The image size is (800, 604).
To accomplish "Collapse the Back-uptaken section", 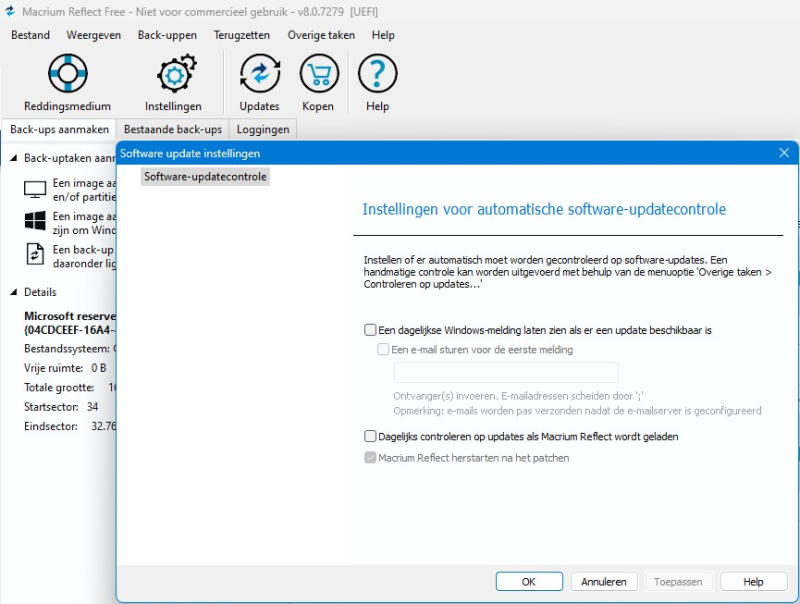I will tap(14, 158).
